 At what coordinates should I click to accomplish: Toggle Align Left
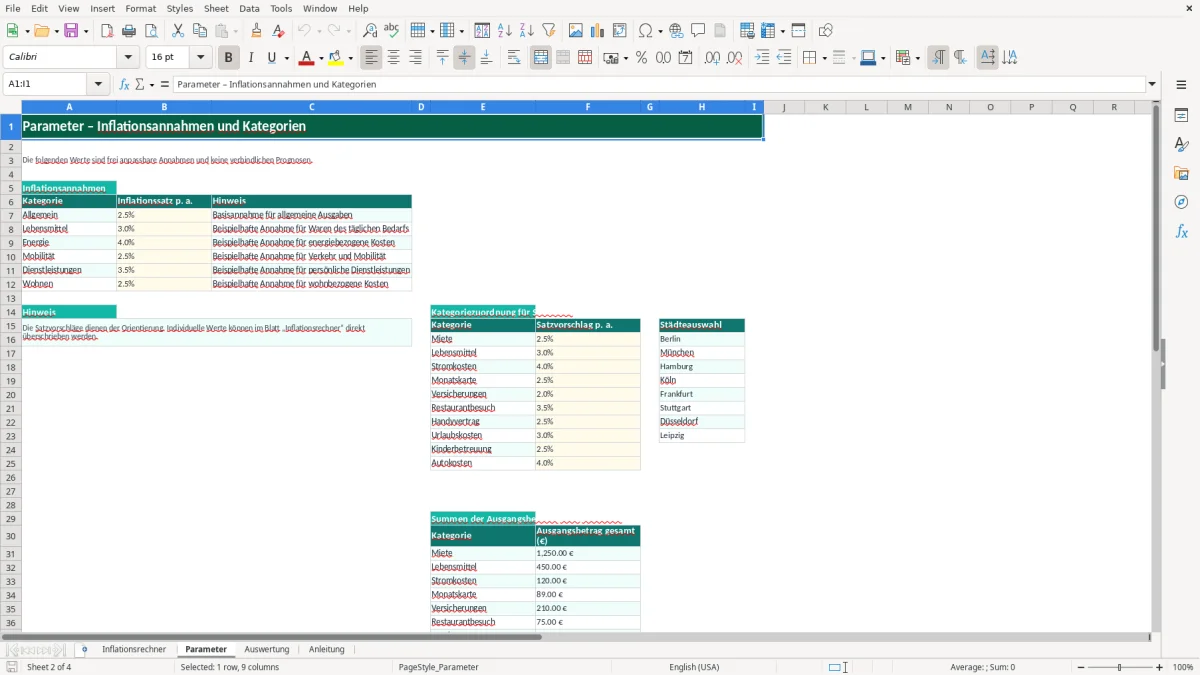point(371,58)
